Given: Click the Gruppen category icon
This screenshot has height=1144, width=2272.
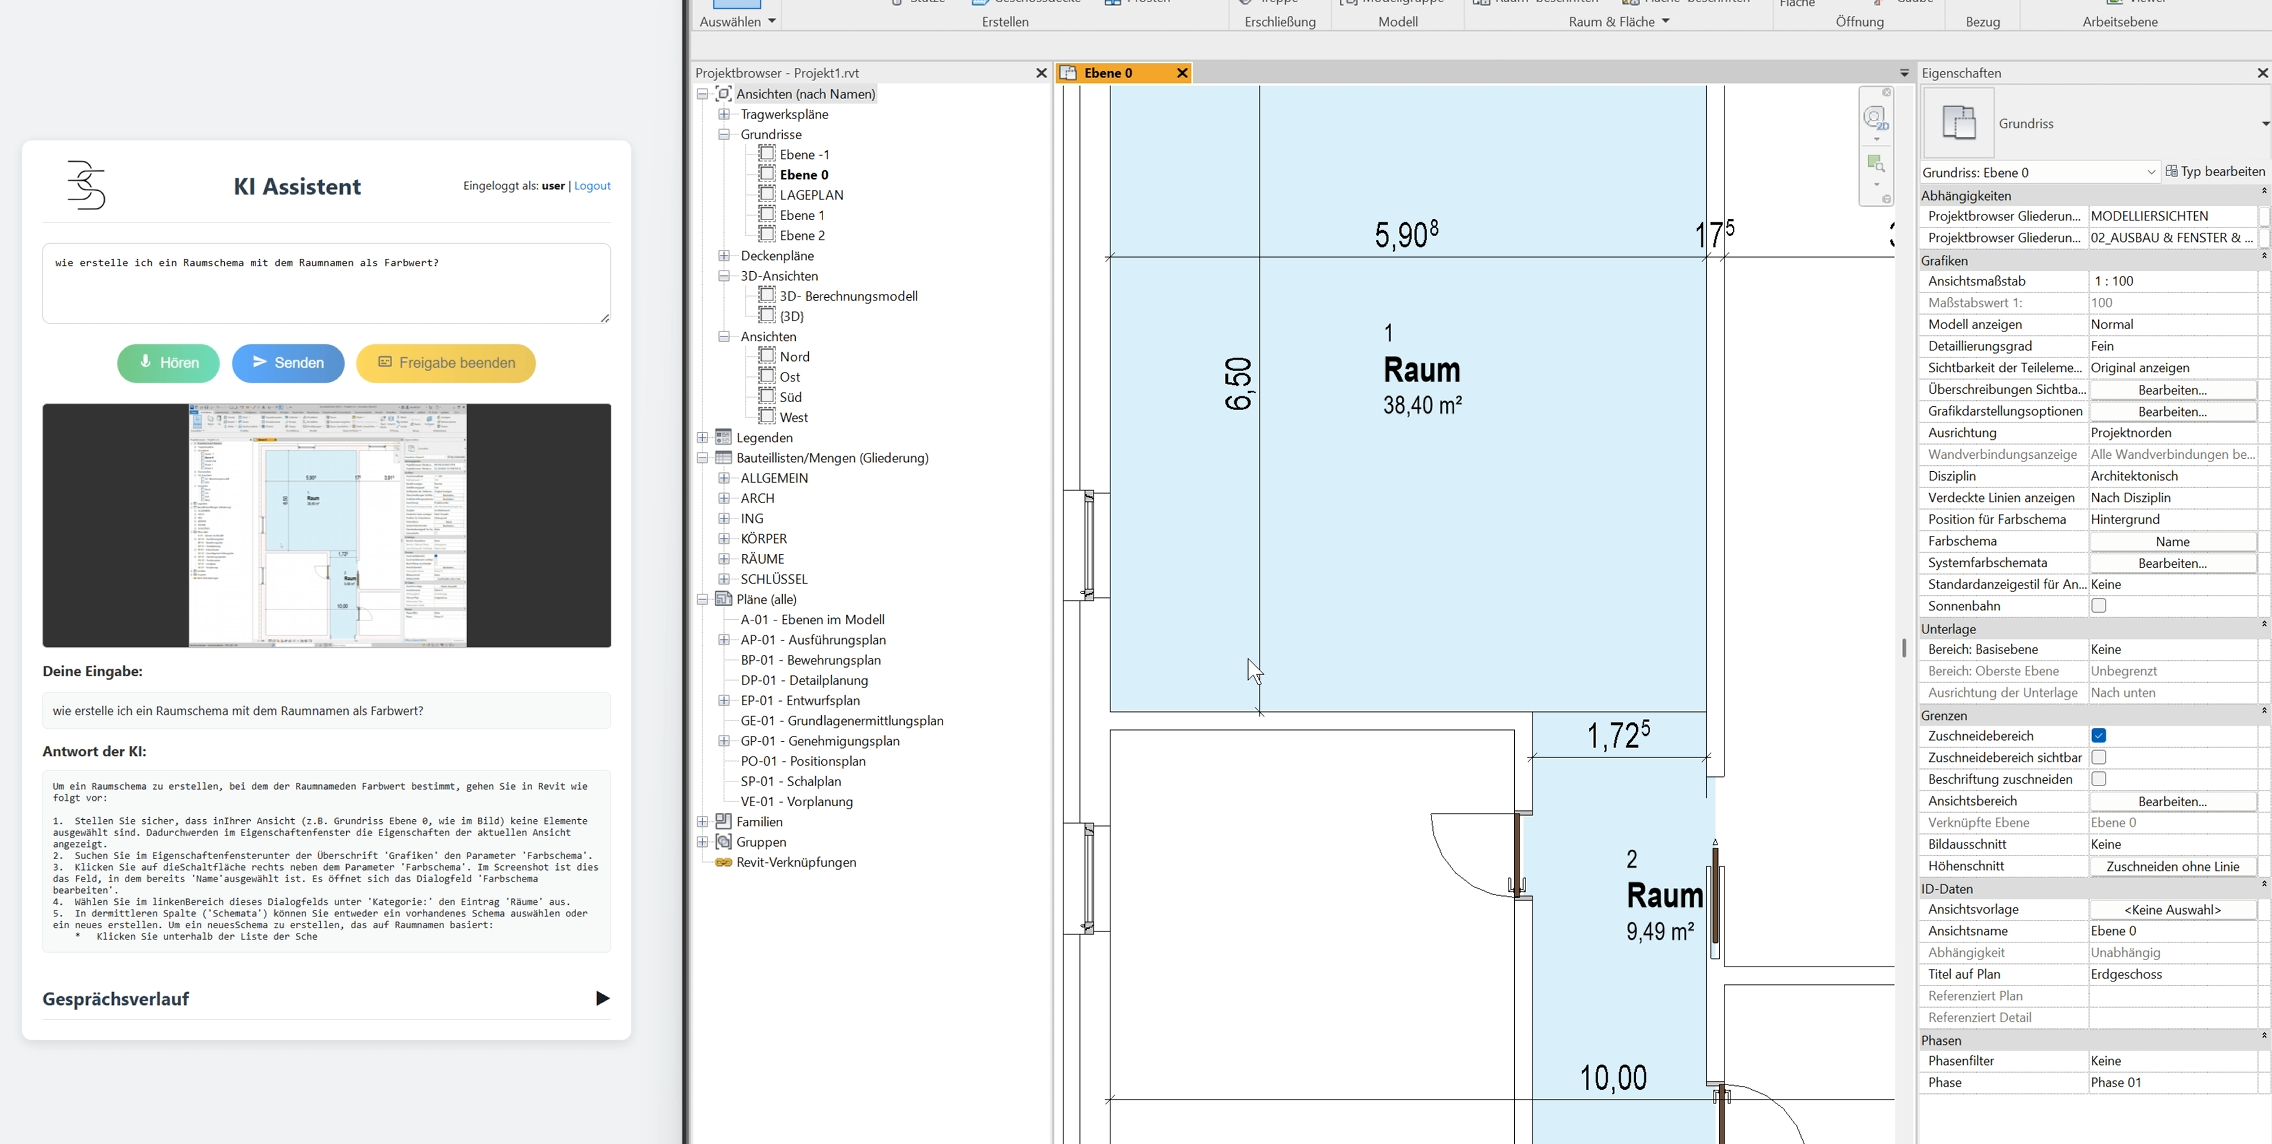Looking at the screenshot, I should click(x=724, y=842).
